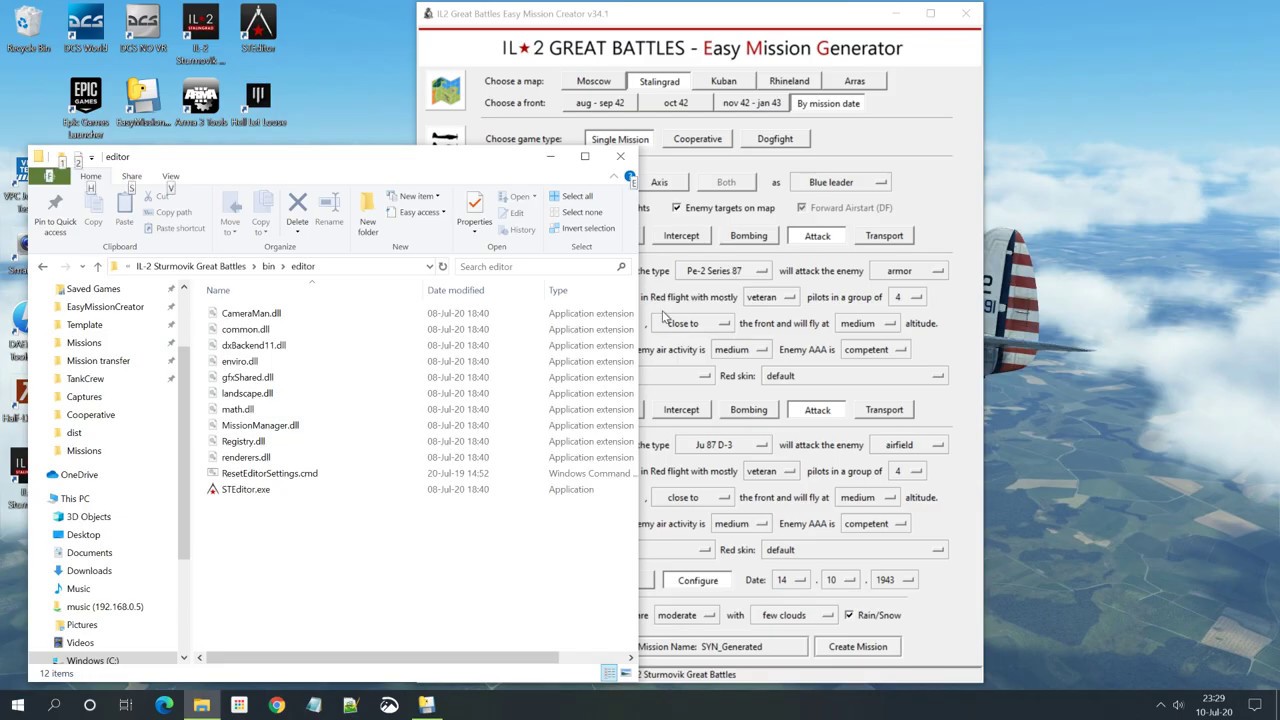Open the Pe-2 Series 87 plane dropdown
1280x720 pixels.
[x=723, y=271]
